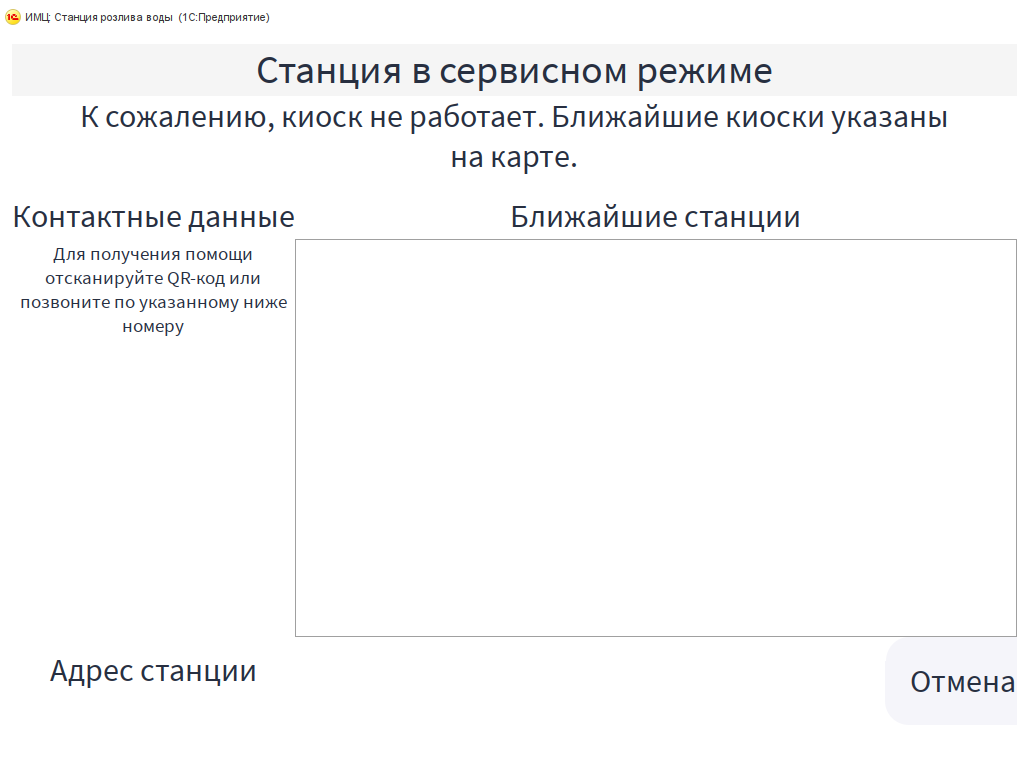Click the 'К сожалению, киоск не работает' message
This screenshot has width=1024, height=768.
(514, 136)
